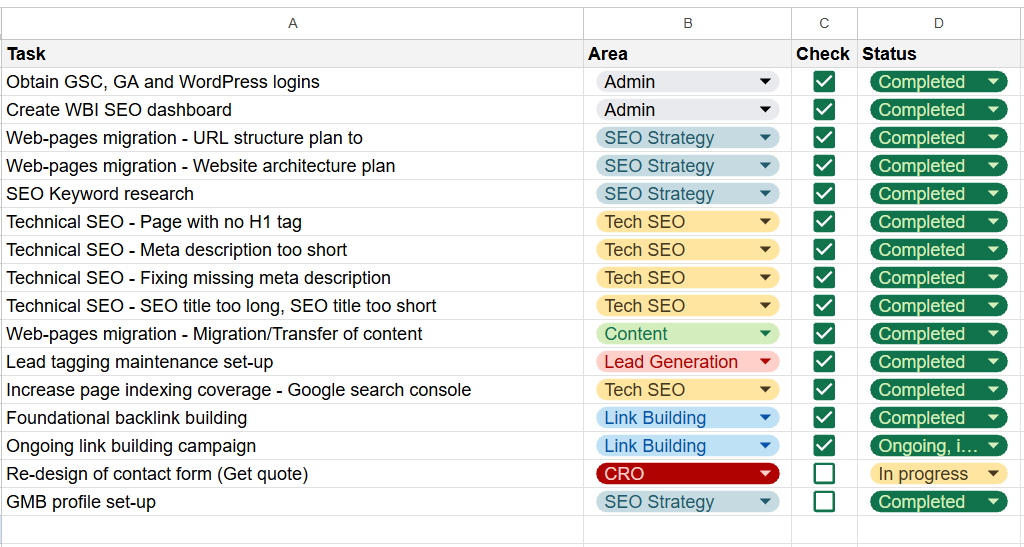Expand the Lead Generation area dropdown
Viewport: 1024px width, 547px height.
[766, 362]
